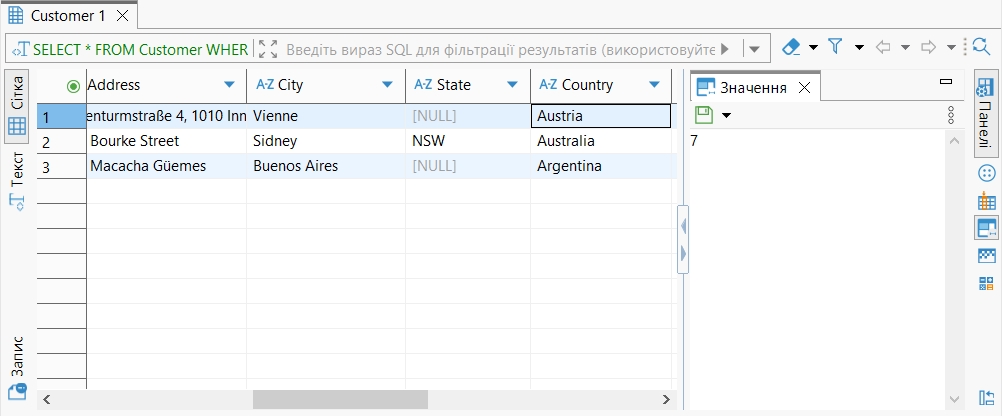The height and width of the screenshot is (416, 1002).
Task: Click the green read-only status circle icon
Action: [73, 86]
